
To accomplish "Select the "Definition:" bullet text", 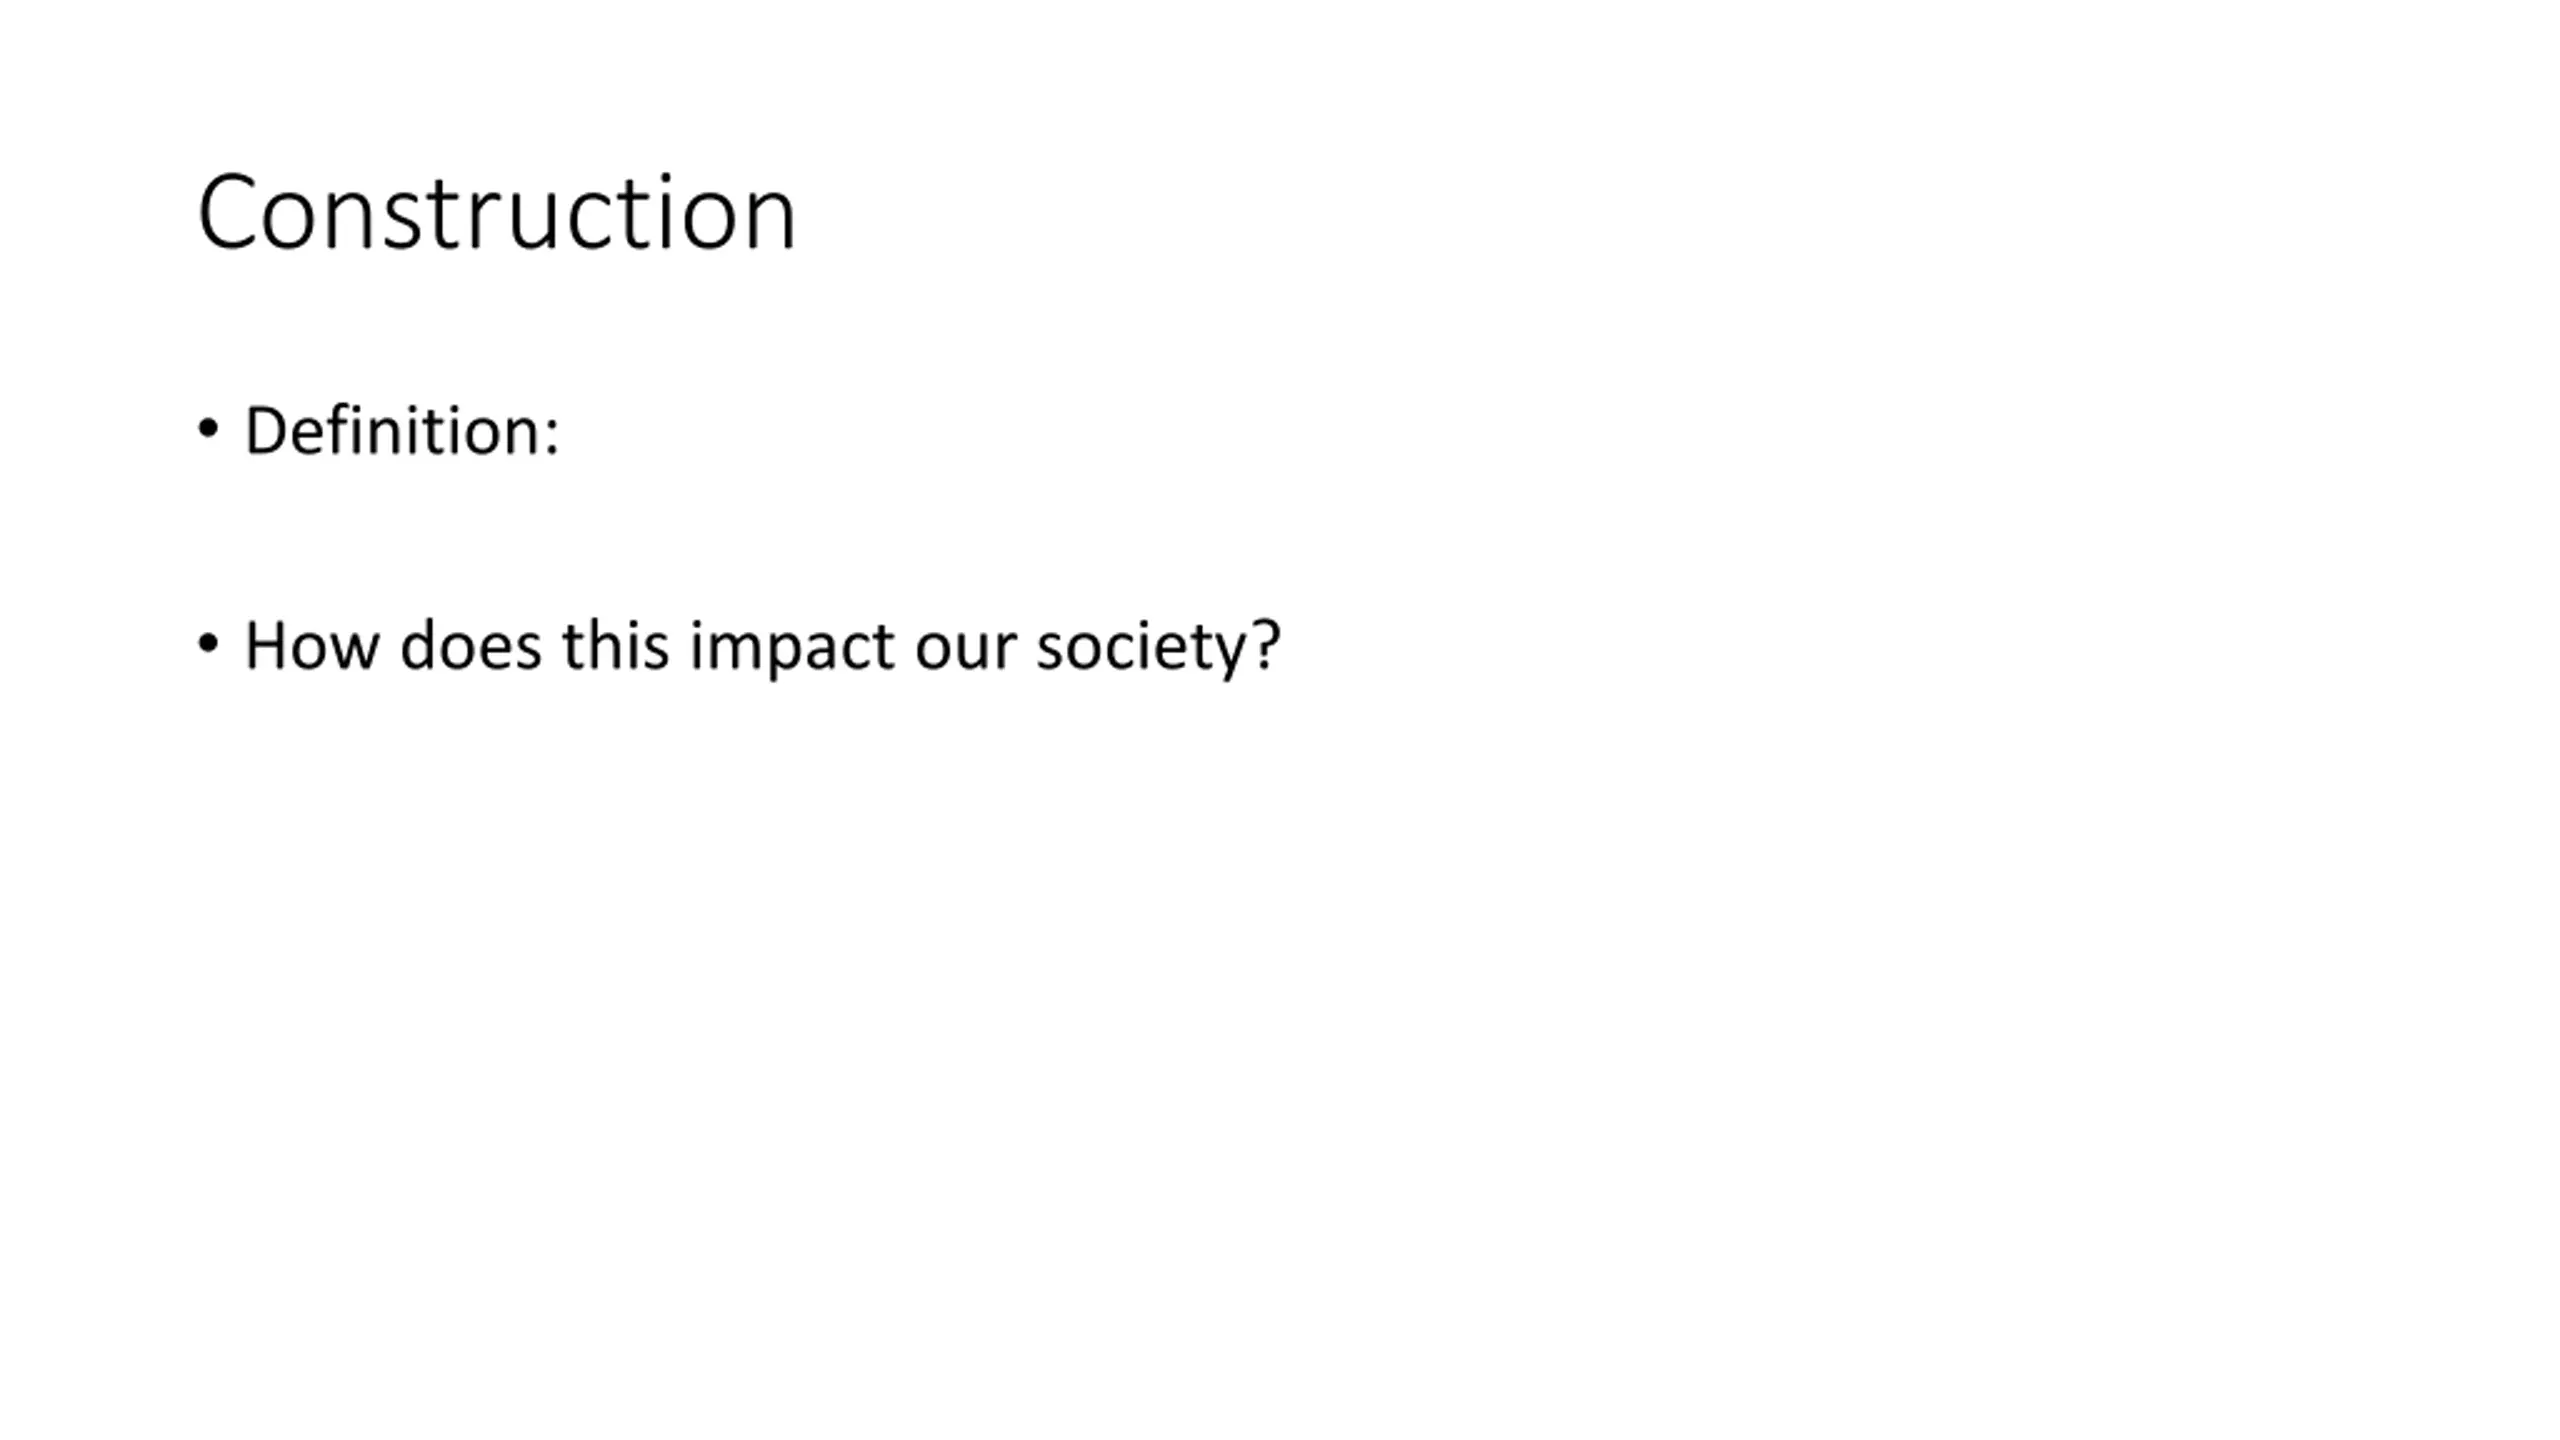I will coord(402,432).
